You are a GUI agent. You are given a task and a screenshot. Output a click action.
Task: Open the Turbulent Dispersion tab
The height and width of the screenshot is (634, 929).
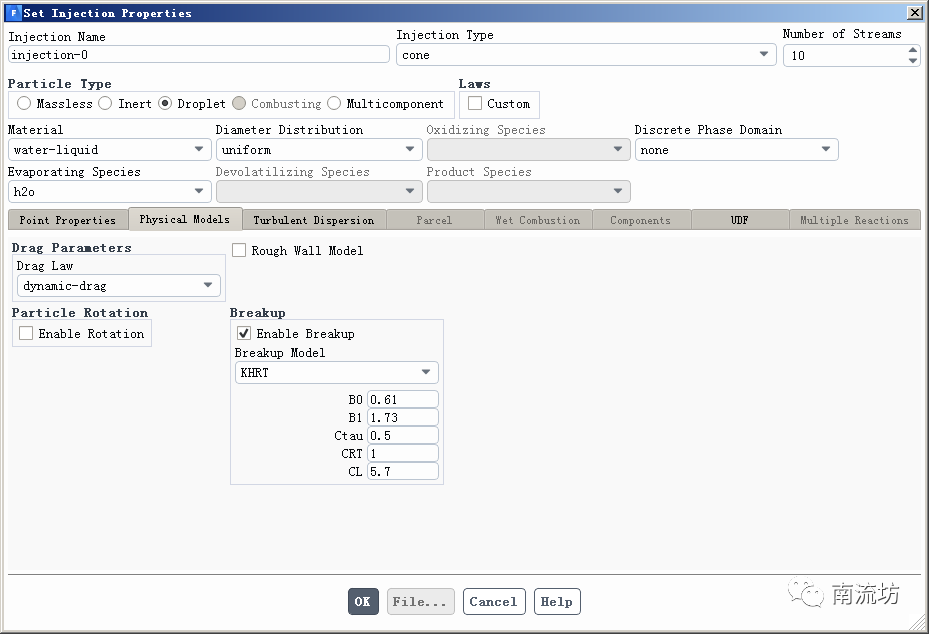(313, 220)
